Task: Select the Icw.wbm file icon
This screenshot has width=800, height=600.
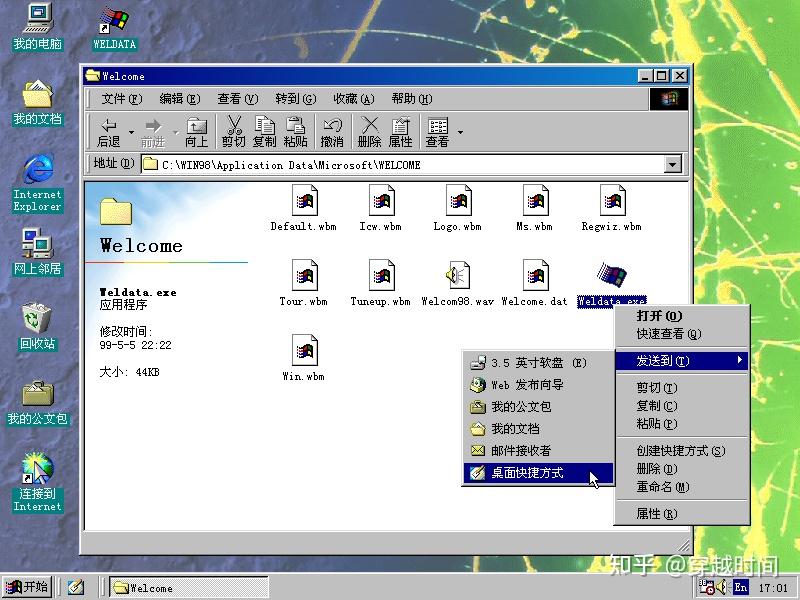Action: (x=382, y=201)
